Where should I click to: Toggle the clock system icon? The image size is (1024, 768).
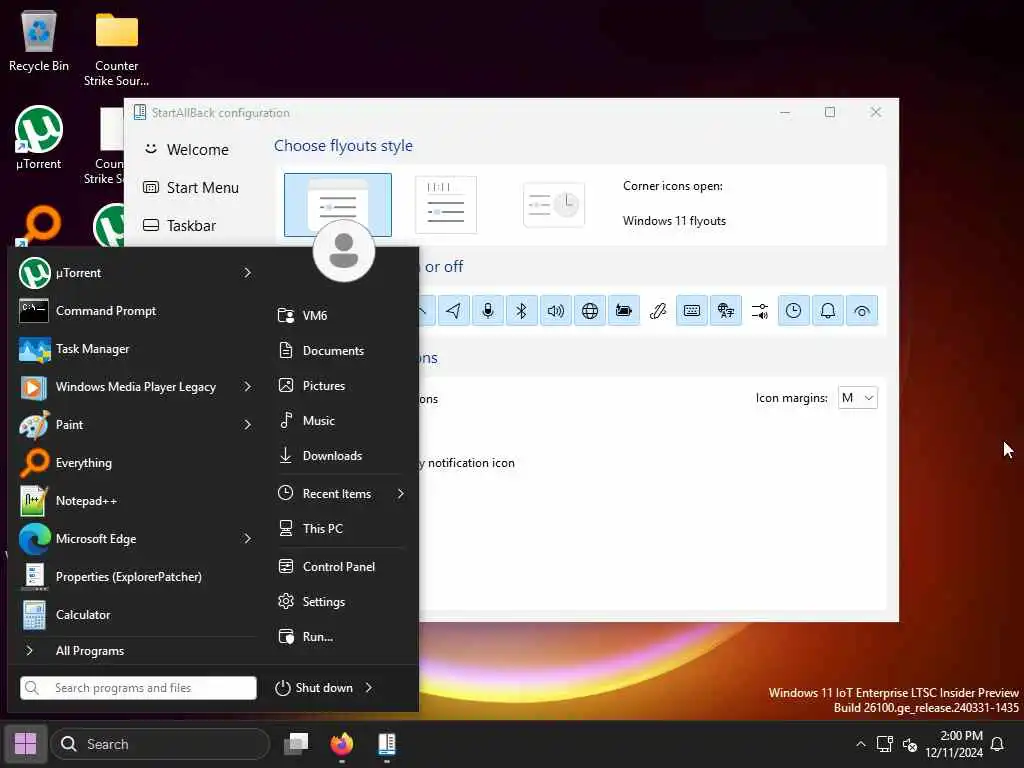point(793,311)
